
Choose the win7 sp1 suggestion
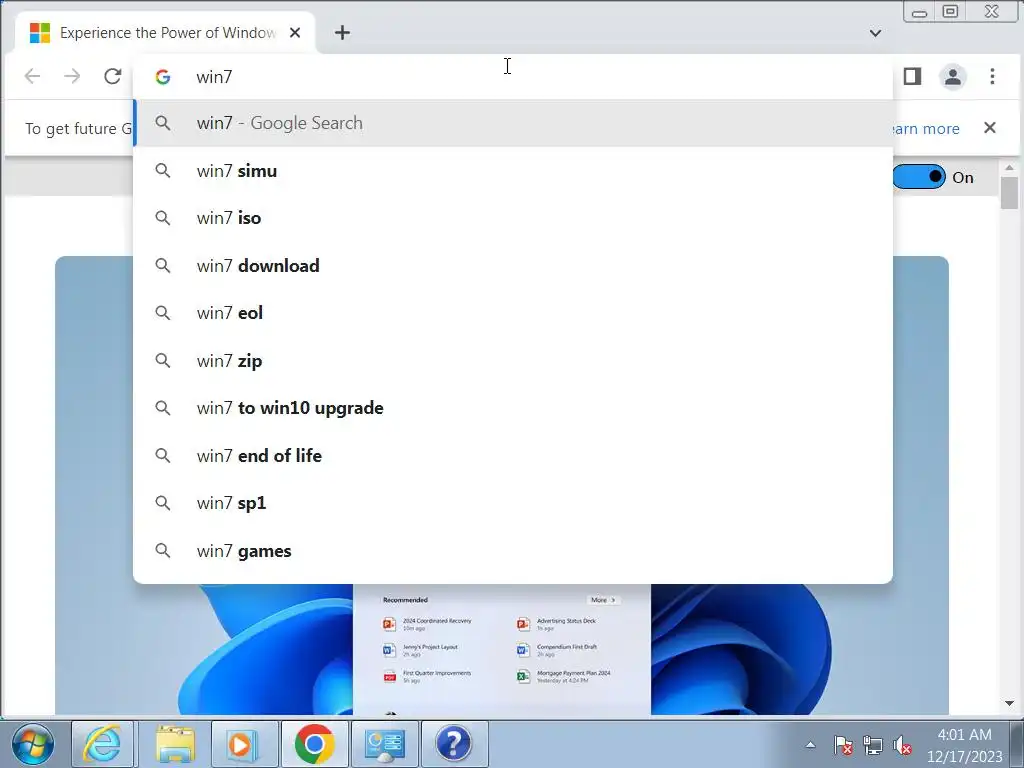(x=513, y=503)
